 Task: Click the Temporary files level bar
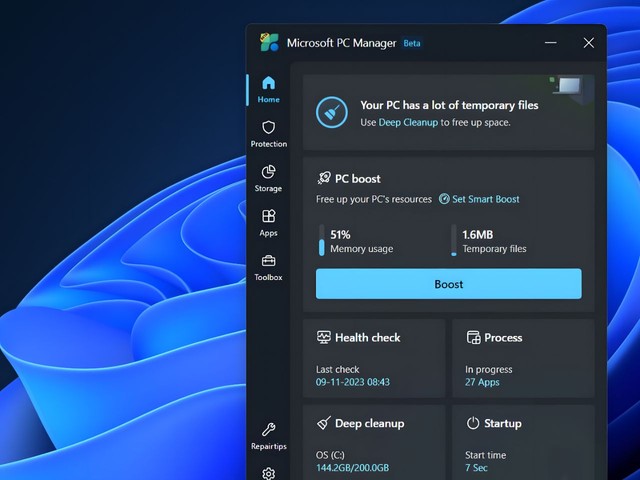coord(454,240)
